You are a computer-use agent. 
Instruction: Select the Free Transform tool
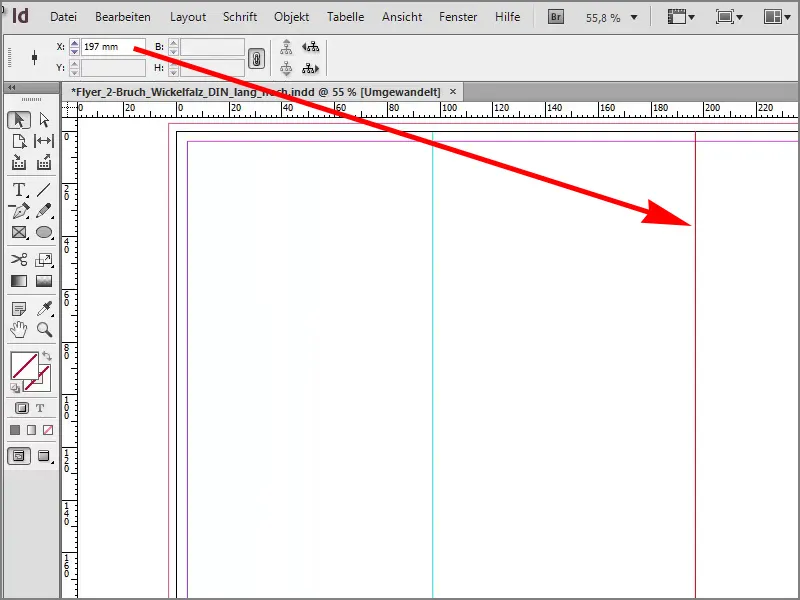[x=44, y=260]
